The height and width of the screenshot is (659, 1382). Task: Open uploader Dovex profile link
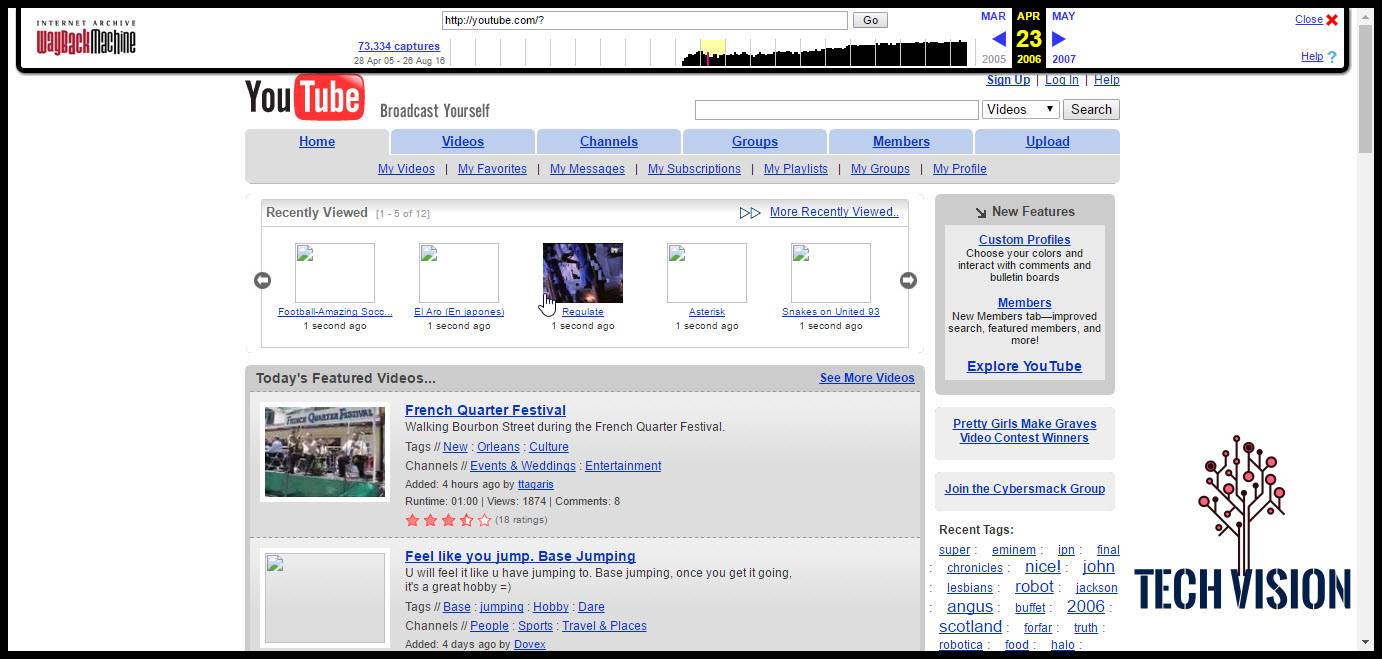click(530, 644)
